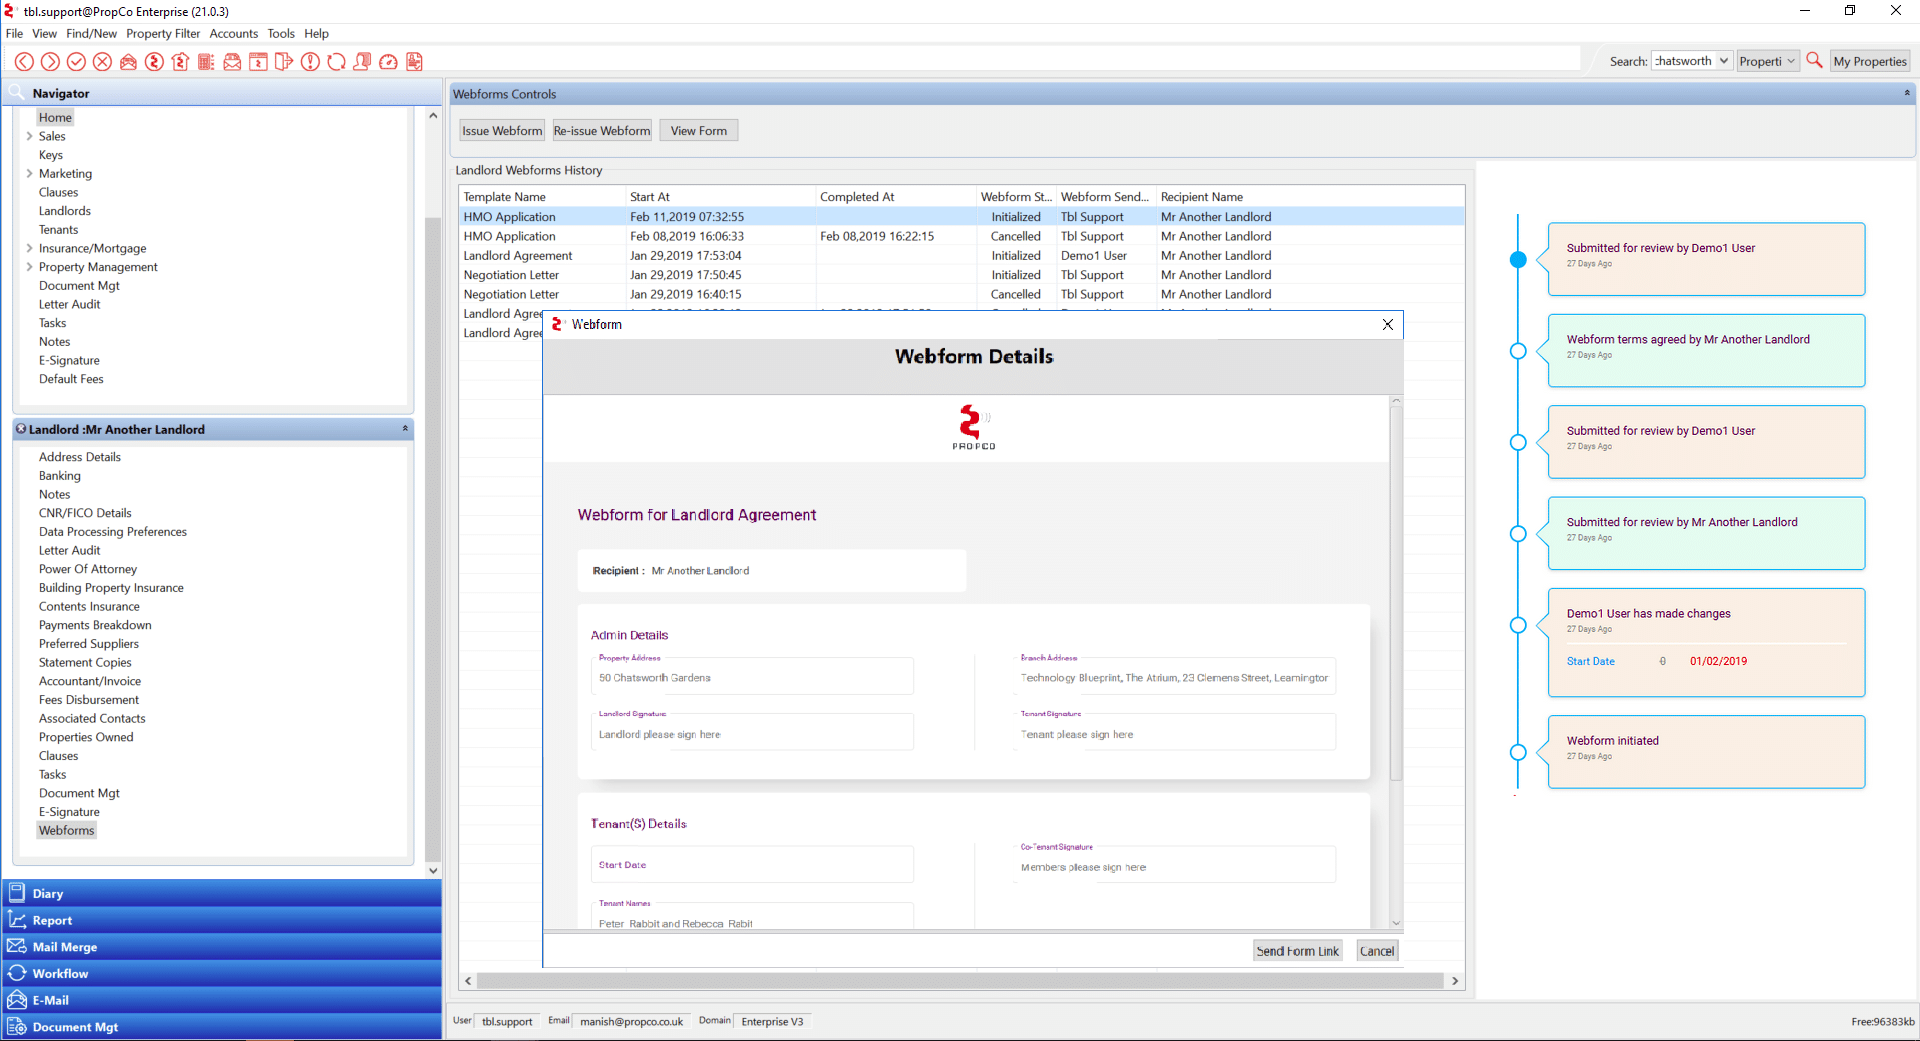Image resolution: width=1920 pixels, height=1041 pixels.
Task: Select the HMO Application row with Initialized status
Action: tap(961, 216)
